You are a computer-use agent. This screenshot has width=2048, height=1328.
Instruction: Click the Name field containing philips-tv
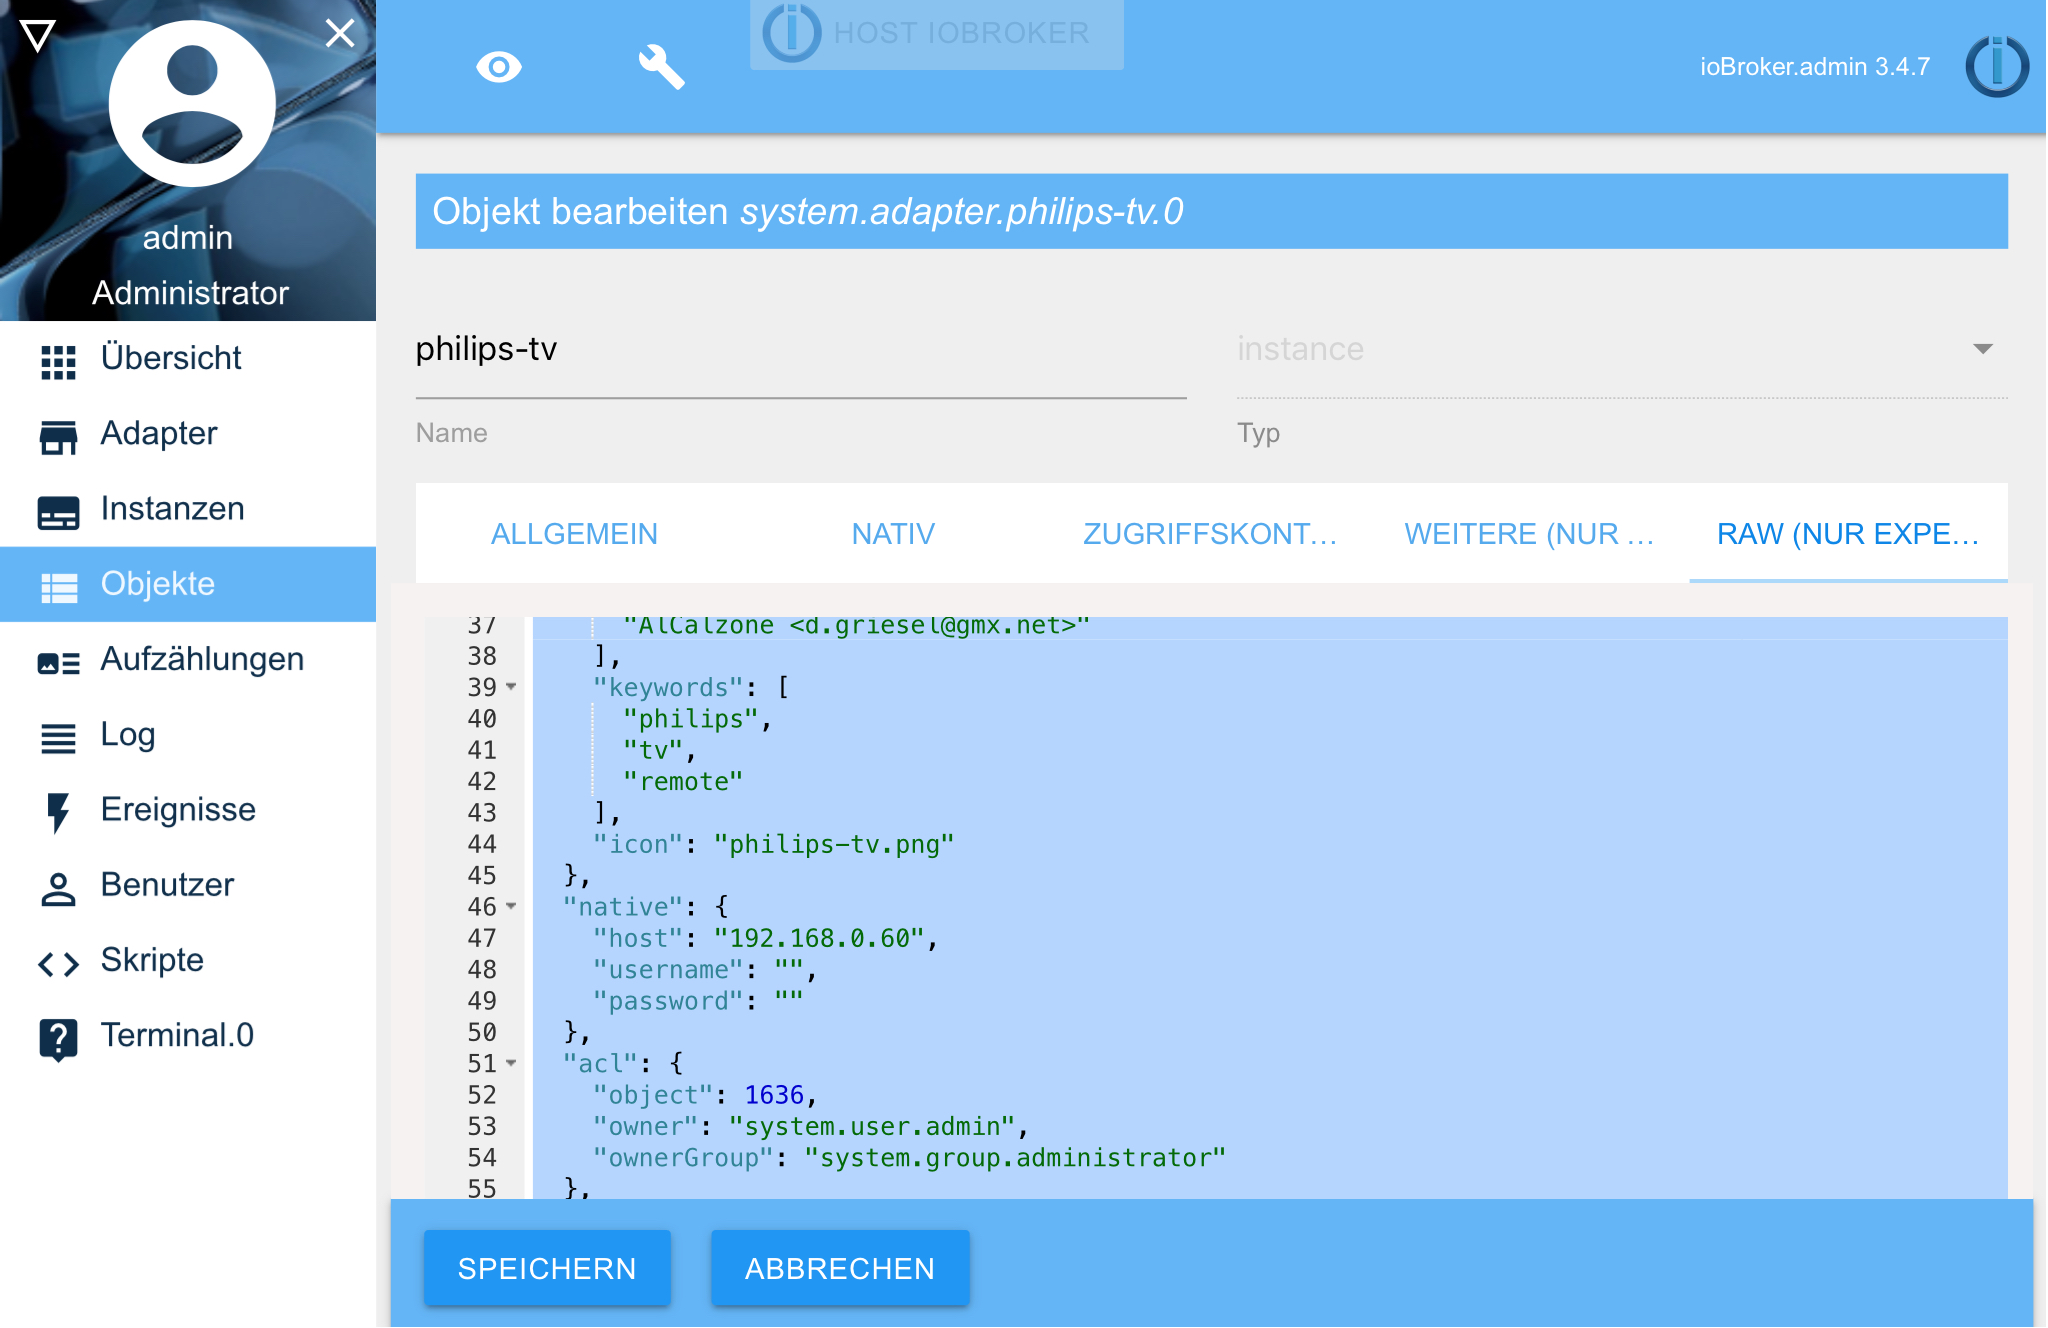[x=801, y=349]
